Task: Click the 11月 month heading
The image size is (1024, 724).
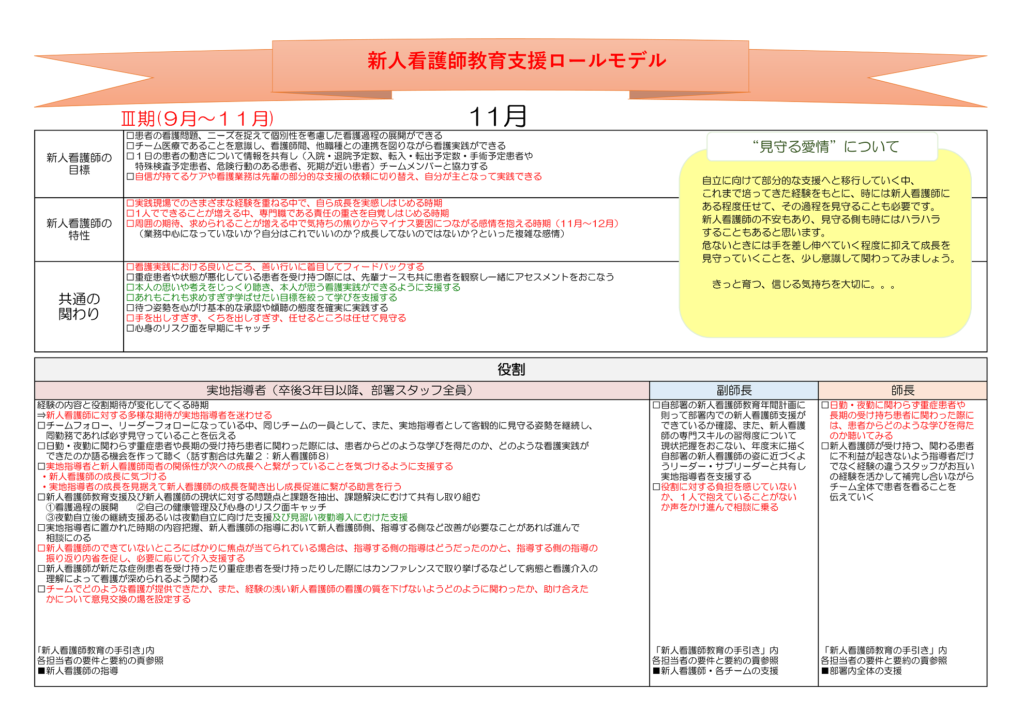Action: 498,116
